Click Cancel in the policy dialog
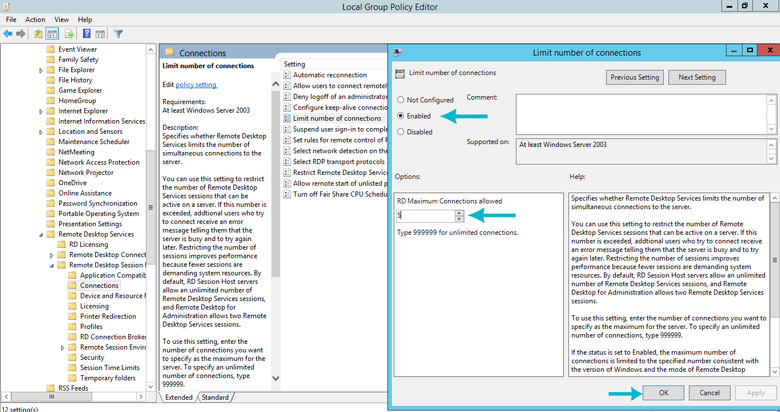The width and height of the screenshot is (780, 412). pos(709,393)
